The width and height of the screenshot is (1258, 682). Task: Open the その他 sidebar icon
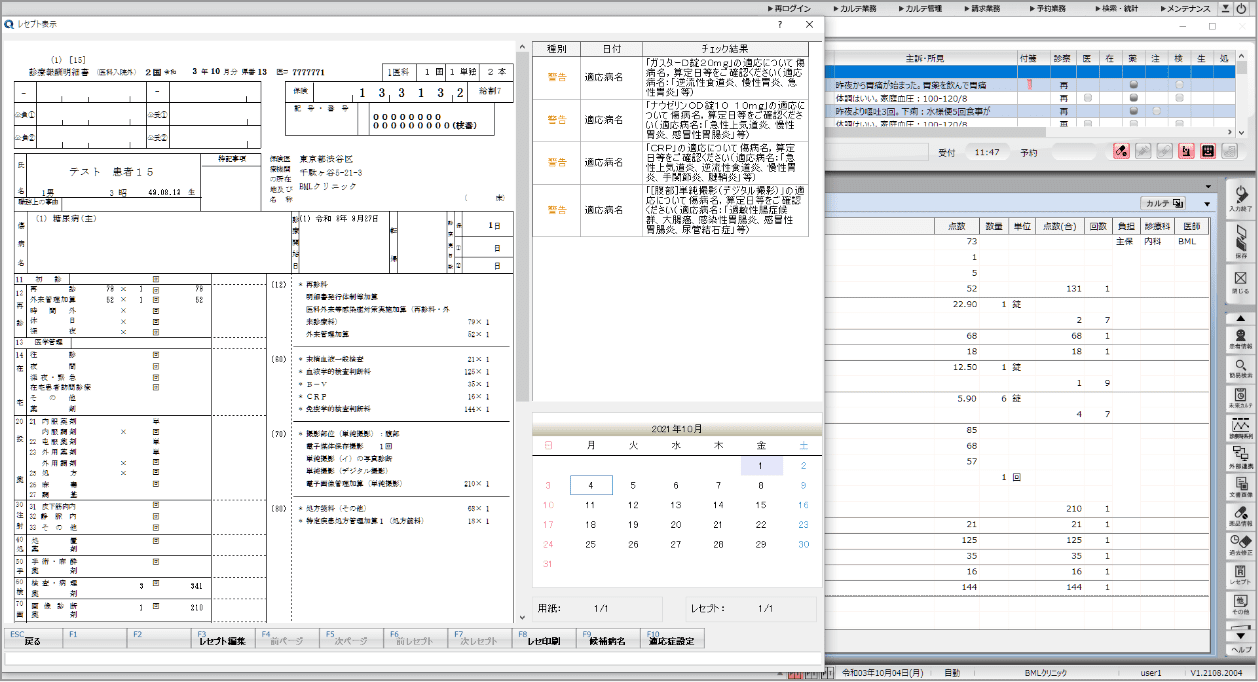click(x=1241, y=603)
